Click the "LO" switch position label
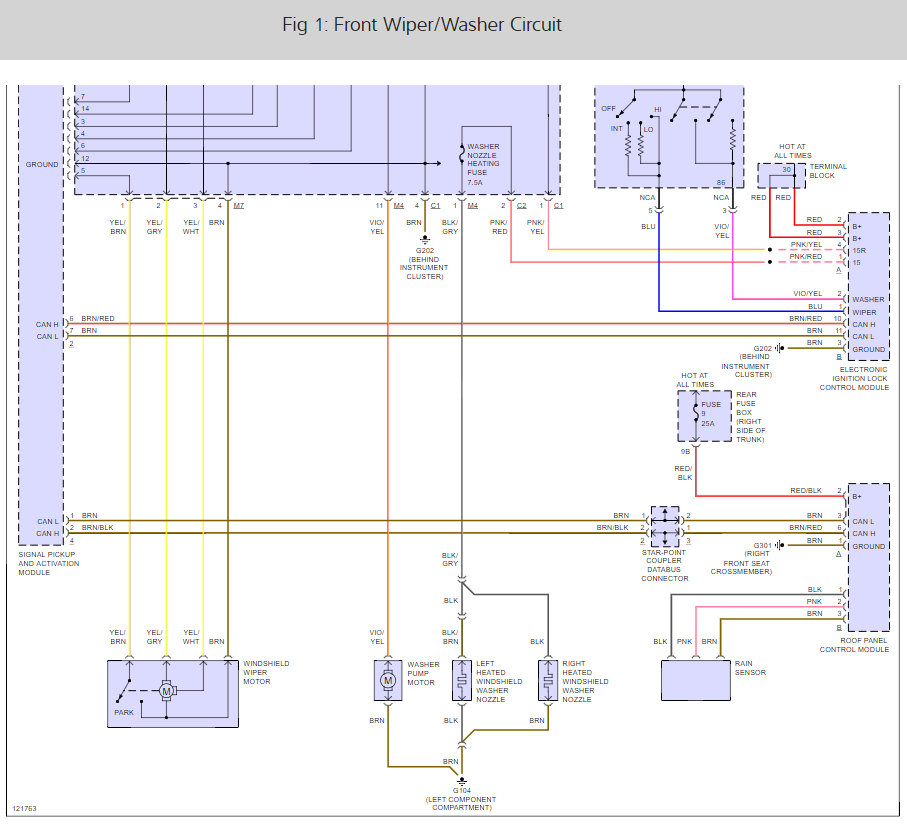This screenshot has width=907, height=834. point(648,130)
